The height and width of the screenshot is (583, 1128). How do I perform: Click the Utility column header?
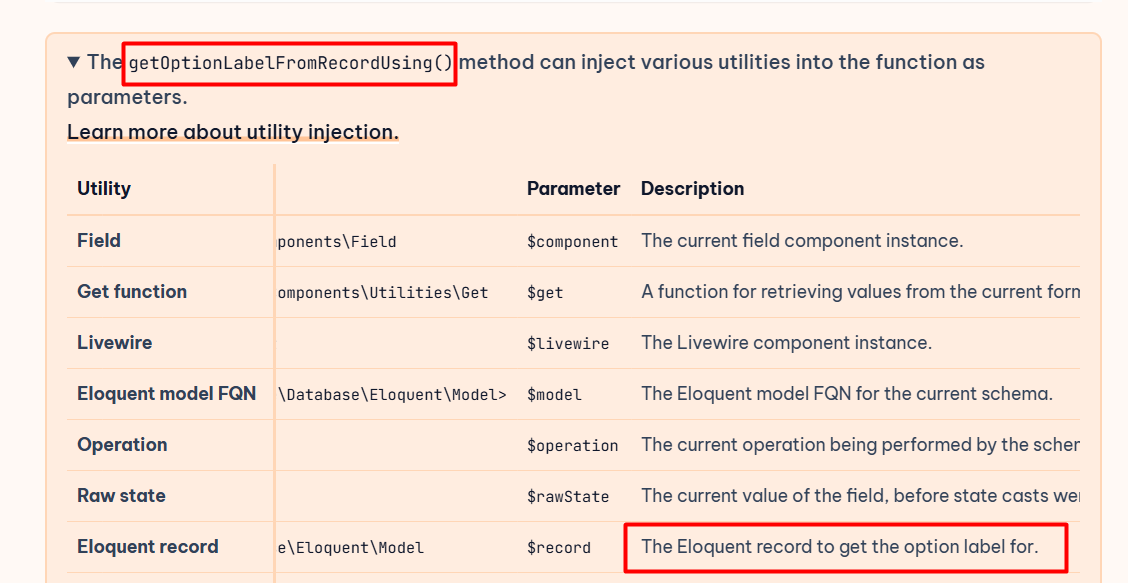click(x=104, y=189)
